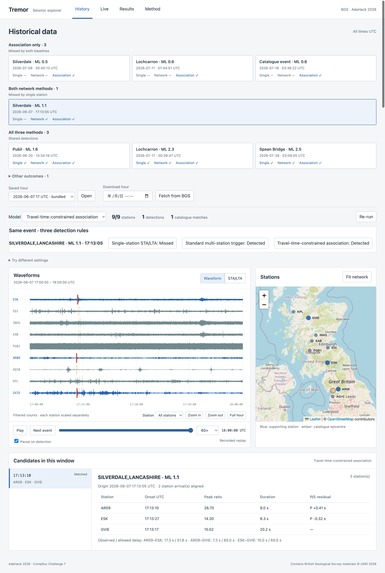Start replay with the Play button
The height and width of the screenshot is (573, 385).
20,430
